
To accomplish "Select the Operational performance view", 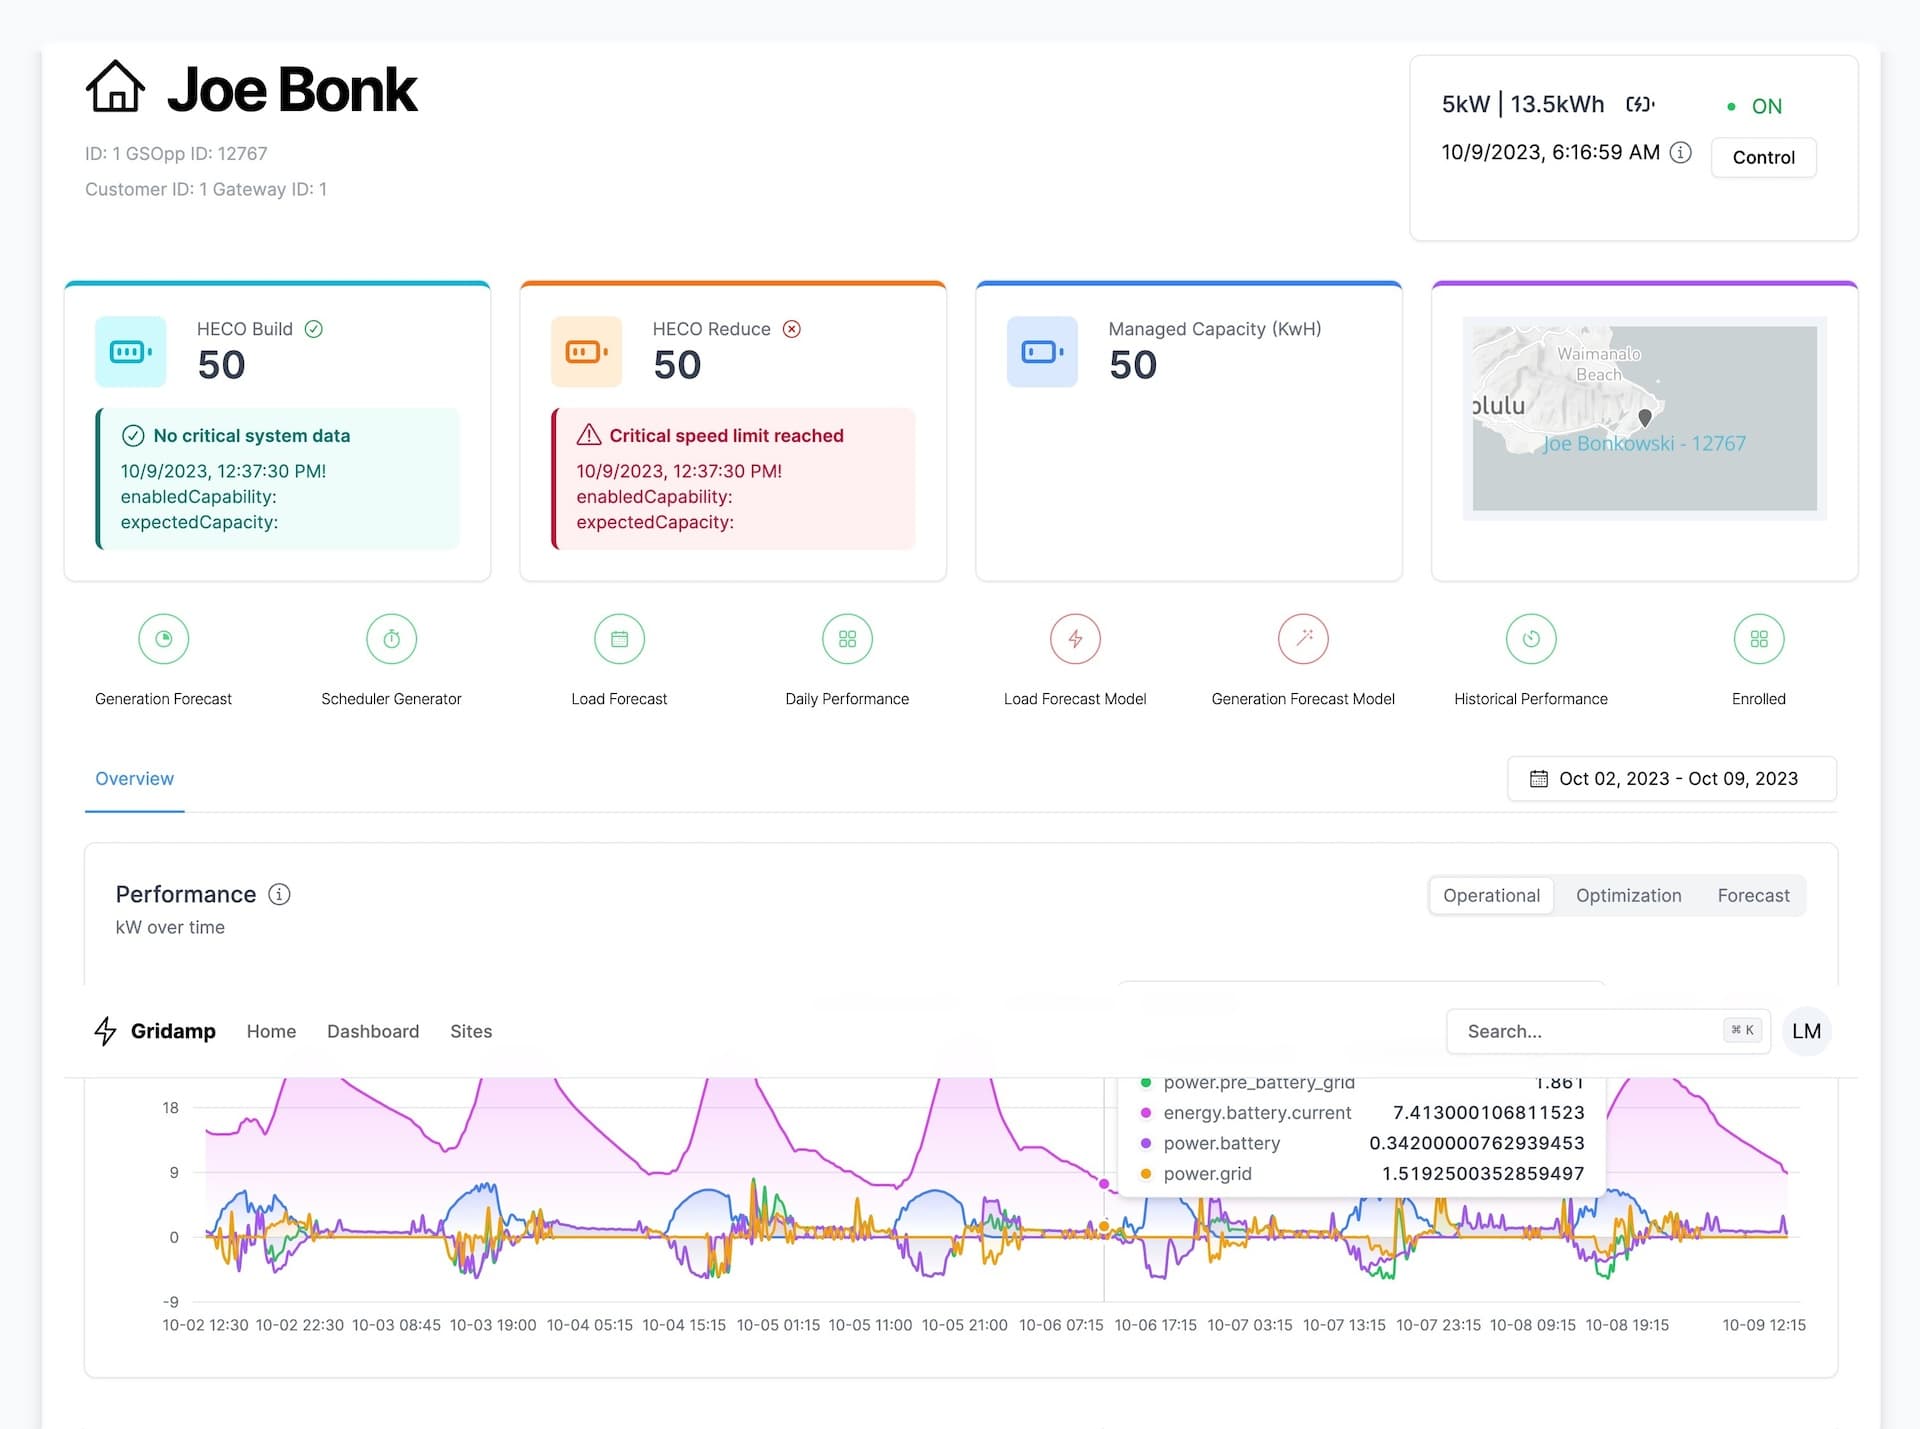I will pos(1490,895).
